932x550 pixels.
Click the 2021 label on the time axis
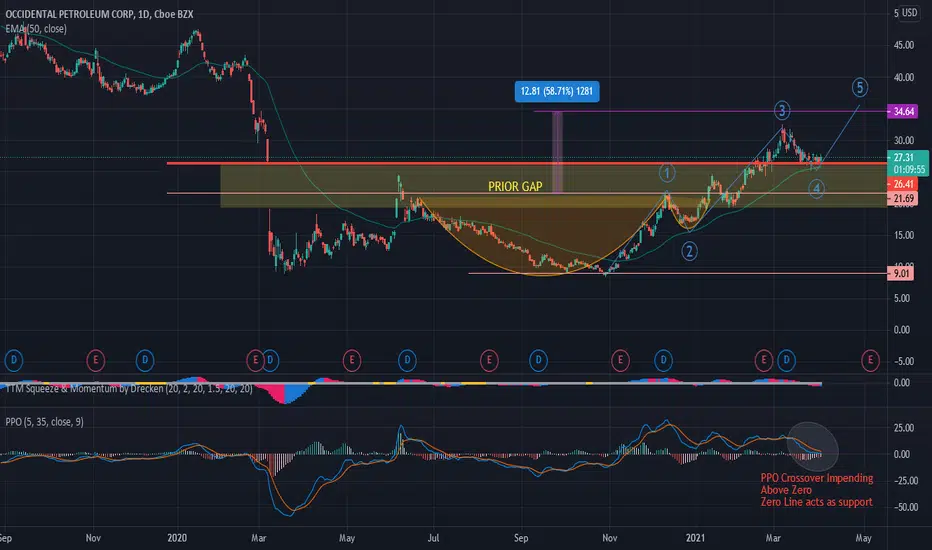(695, 538)
